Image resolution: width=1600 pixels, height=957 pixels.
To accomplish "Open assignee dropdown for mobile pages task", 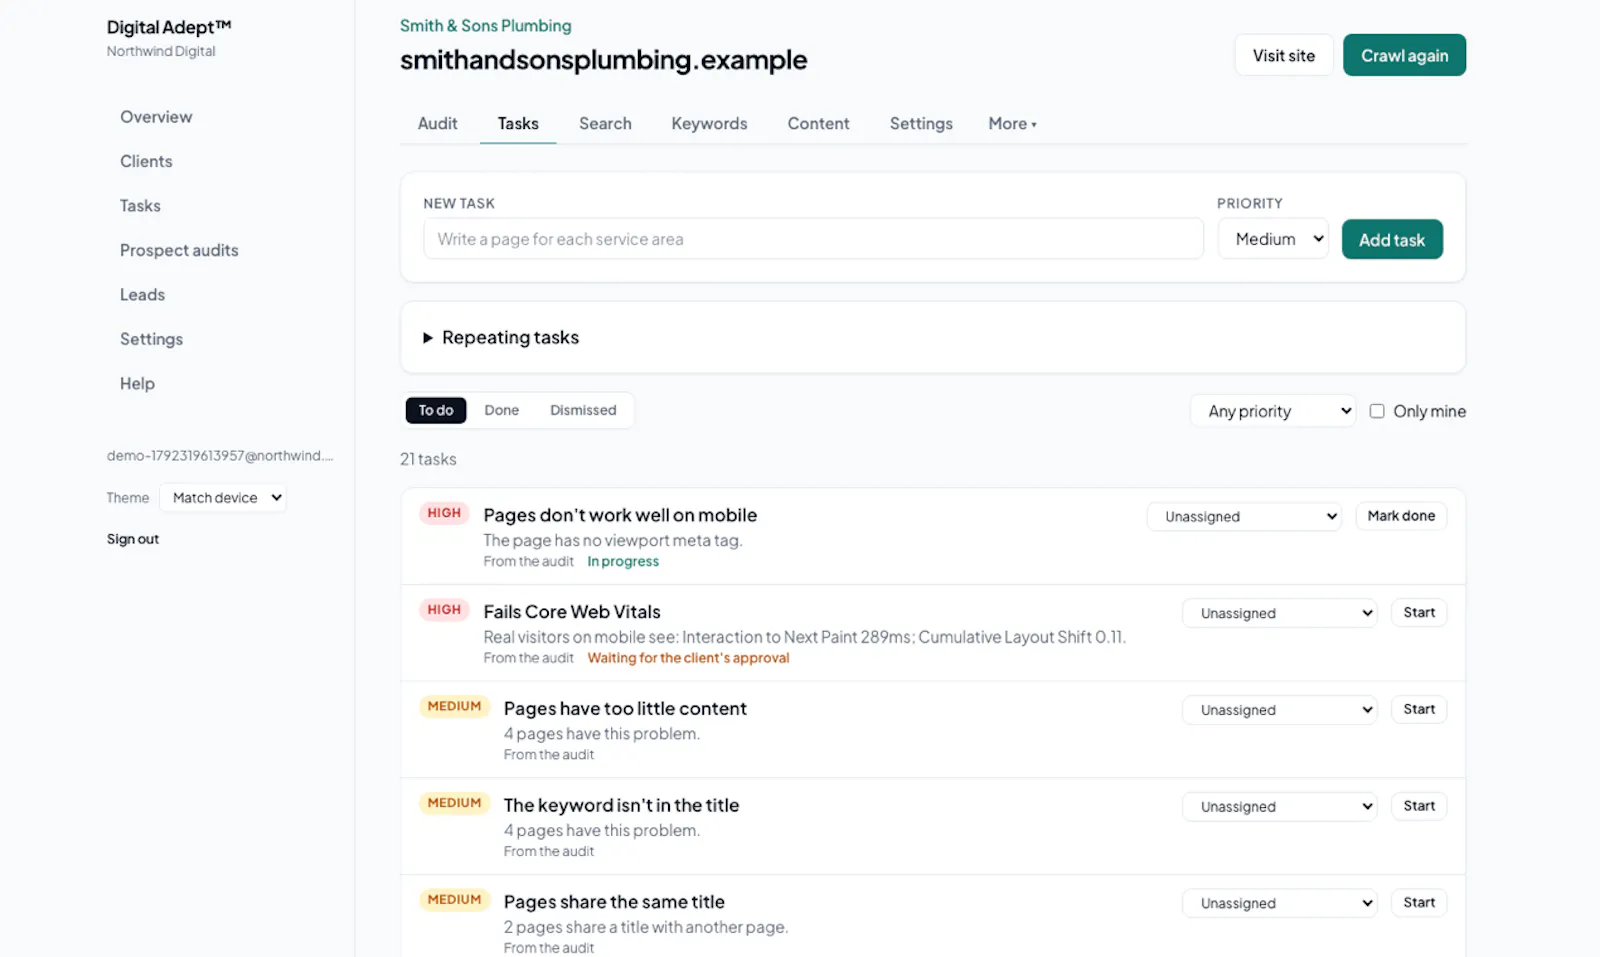I will [x=1244, y=517].
